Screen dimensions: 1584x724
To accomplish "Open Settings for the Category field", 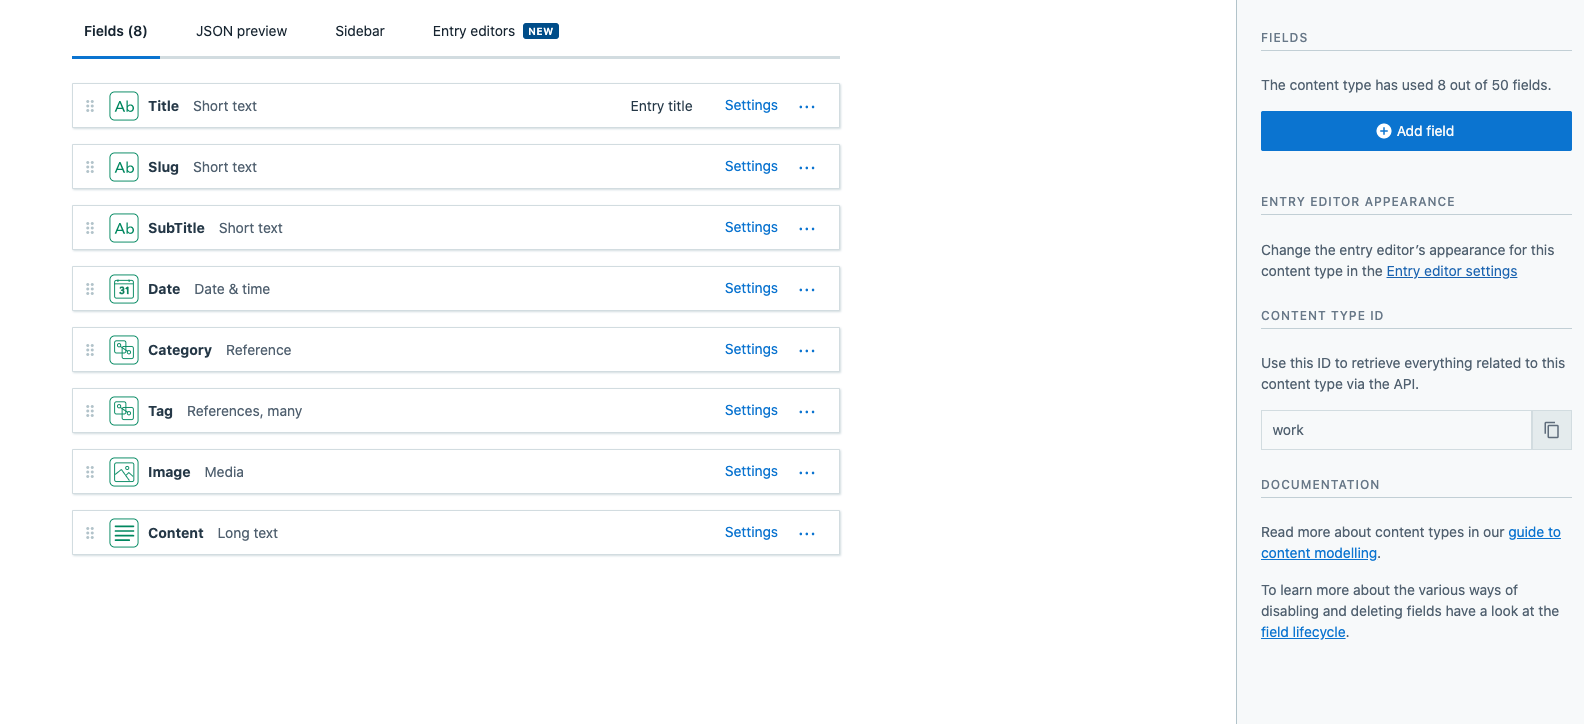I will coord(751,349).
